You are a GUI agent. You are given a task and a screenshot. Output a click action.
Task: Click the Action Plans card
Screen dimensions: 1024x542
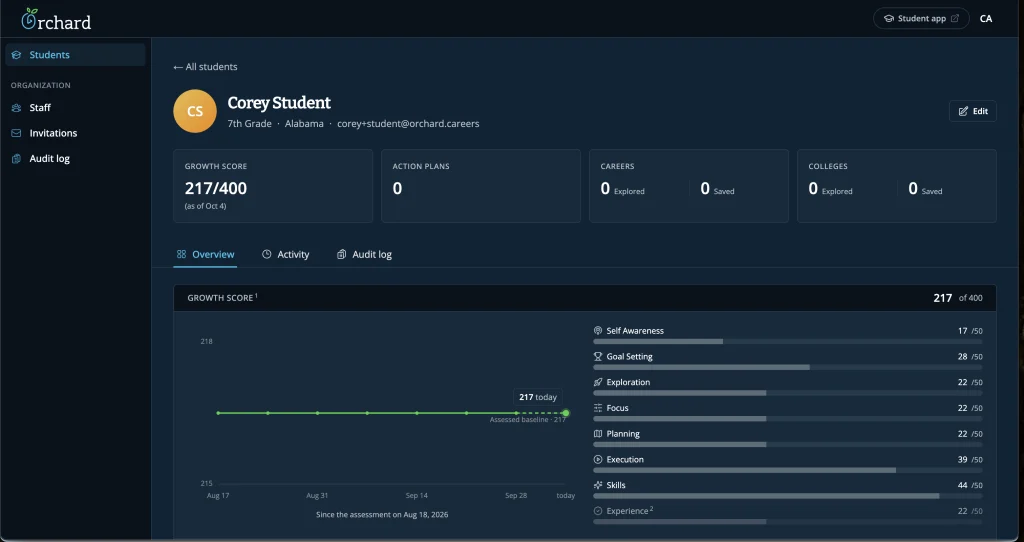tap(481, 186)
